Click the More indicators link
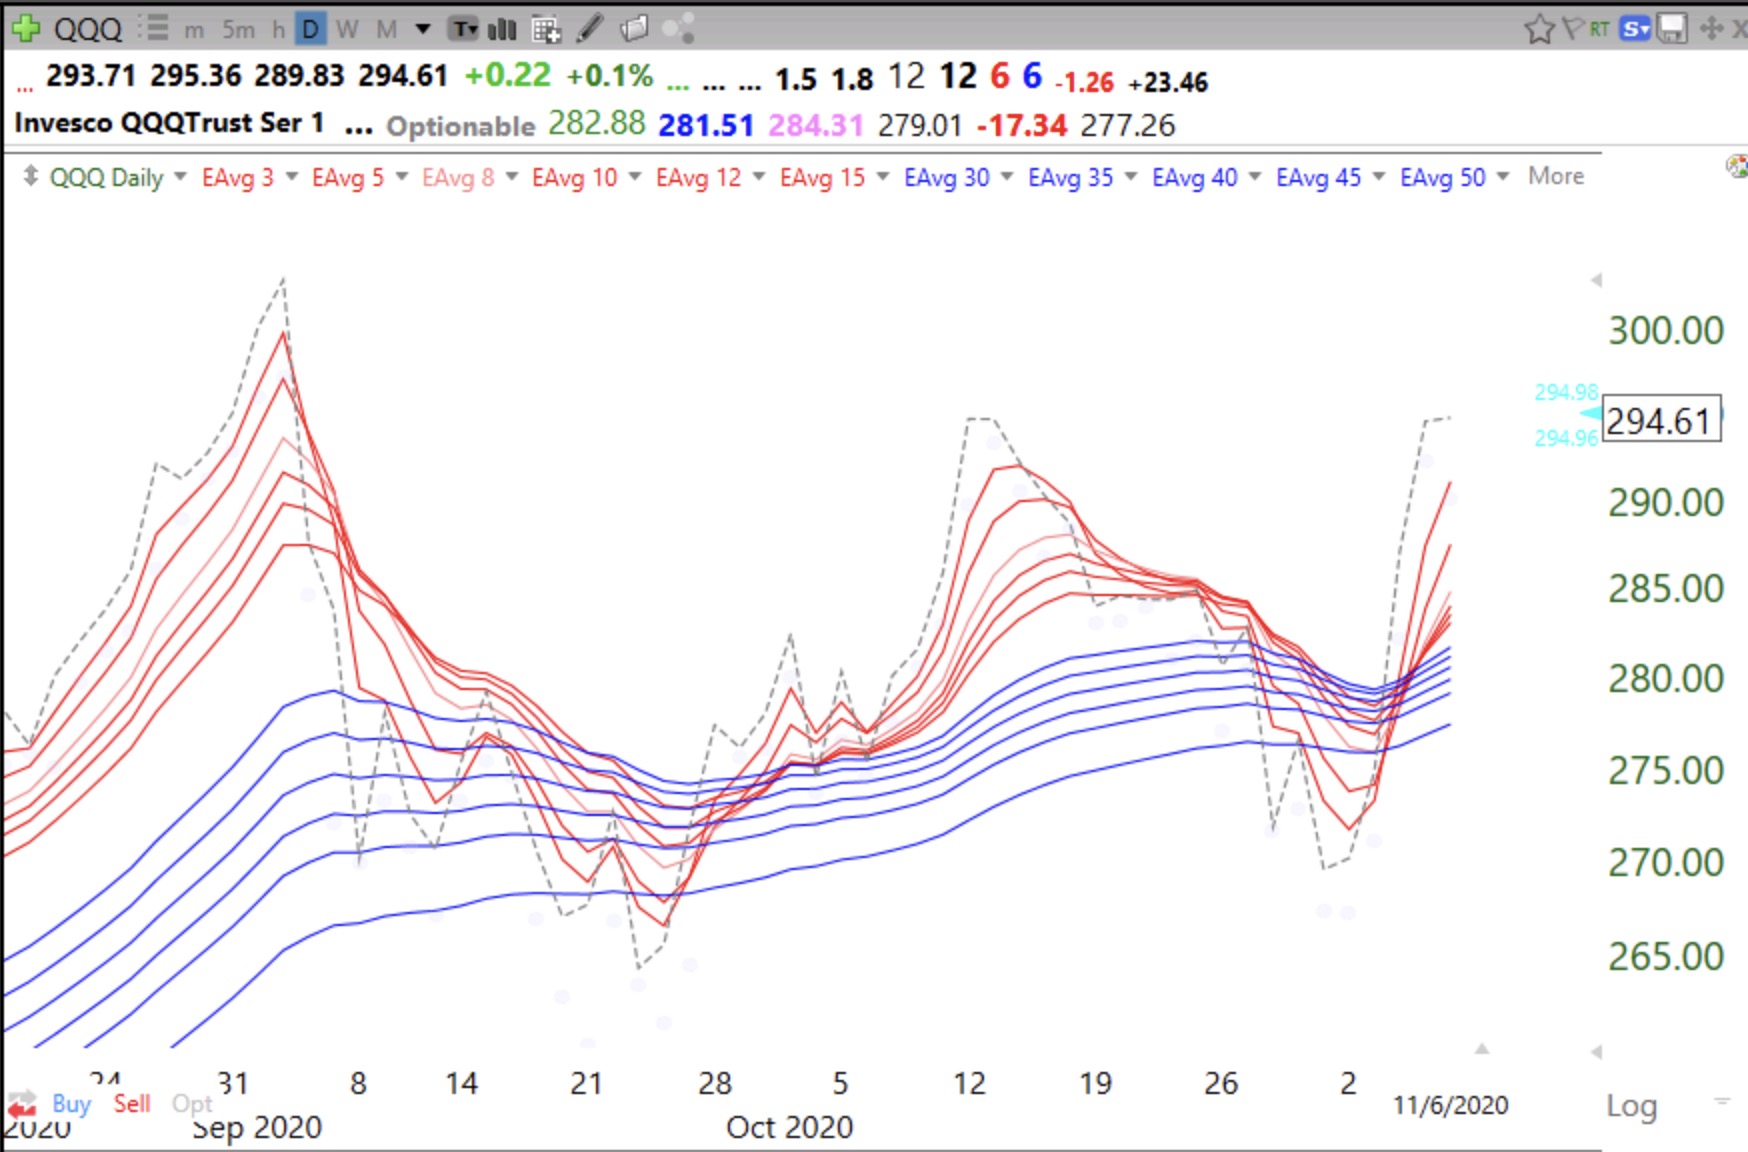This screenshot has width=1748, height=1152. pyautogui.click(x=1556, y=176)
